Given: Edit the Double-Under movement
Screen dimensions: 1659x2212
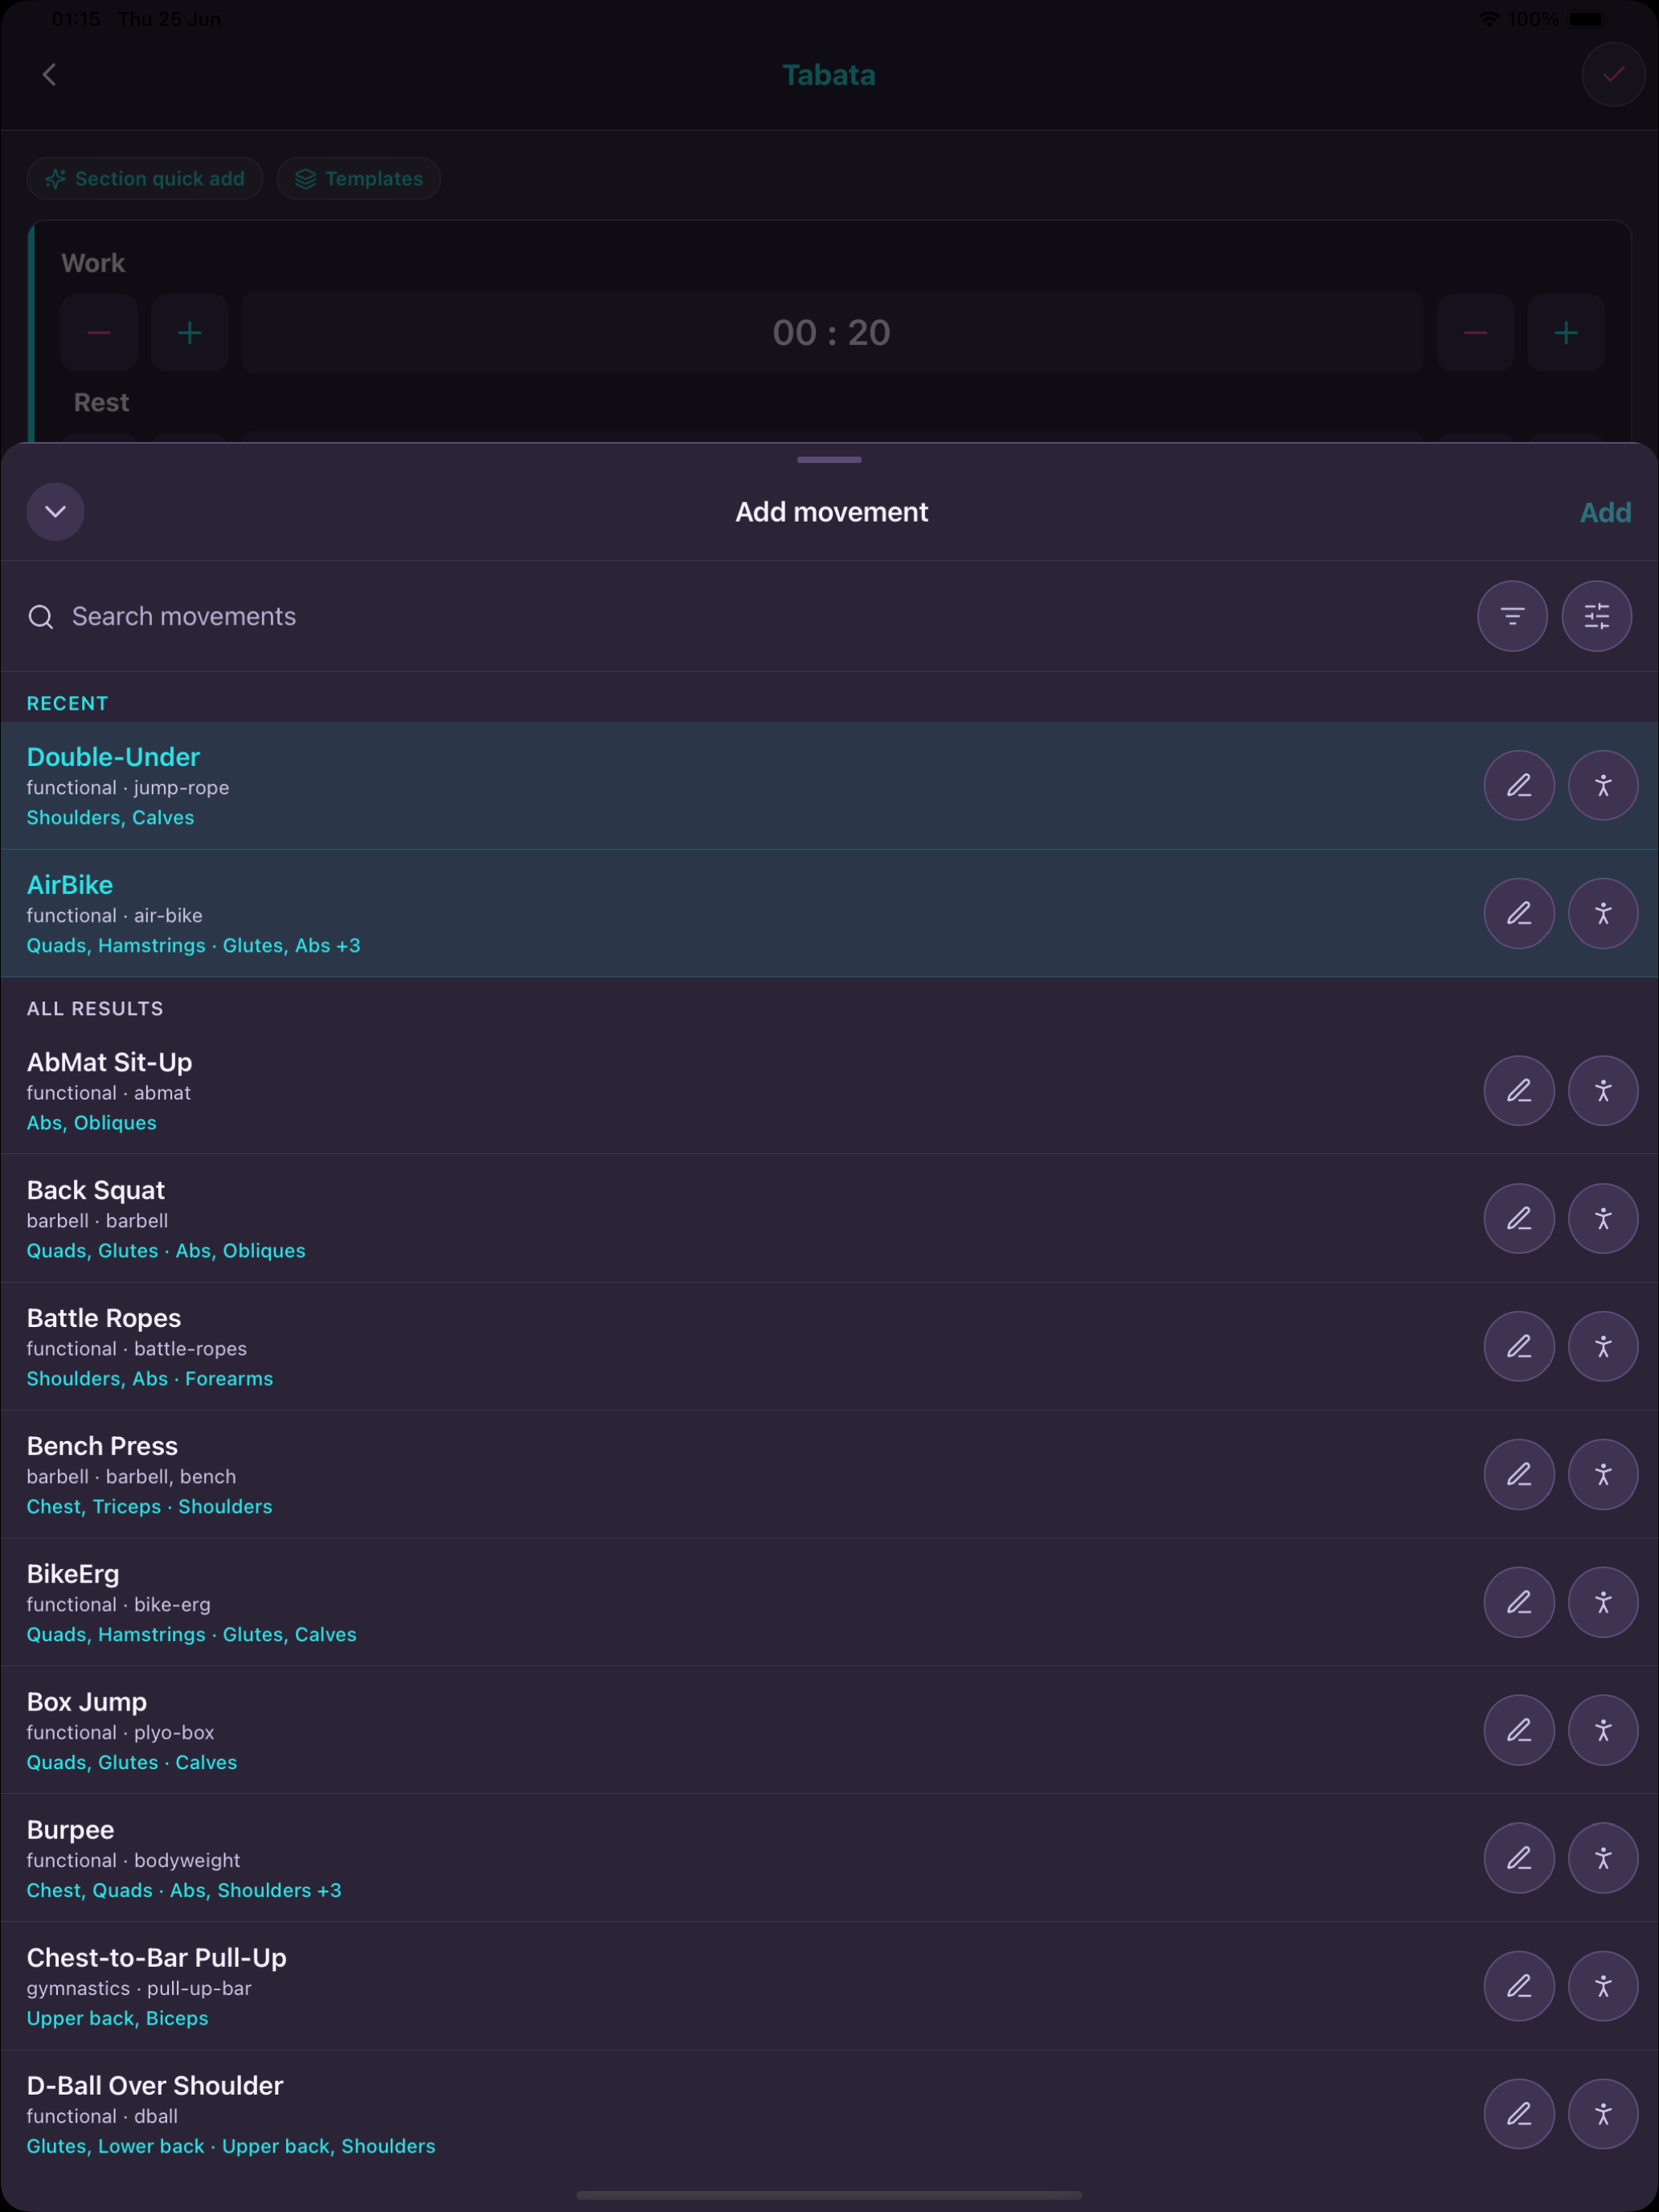Looking at the screenshot, I should (x=1519, y=785).
